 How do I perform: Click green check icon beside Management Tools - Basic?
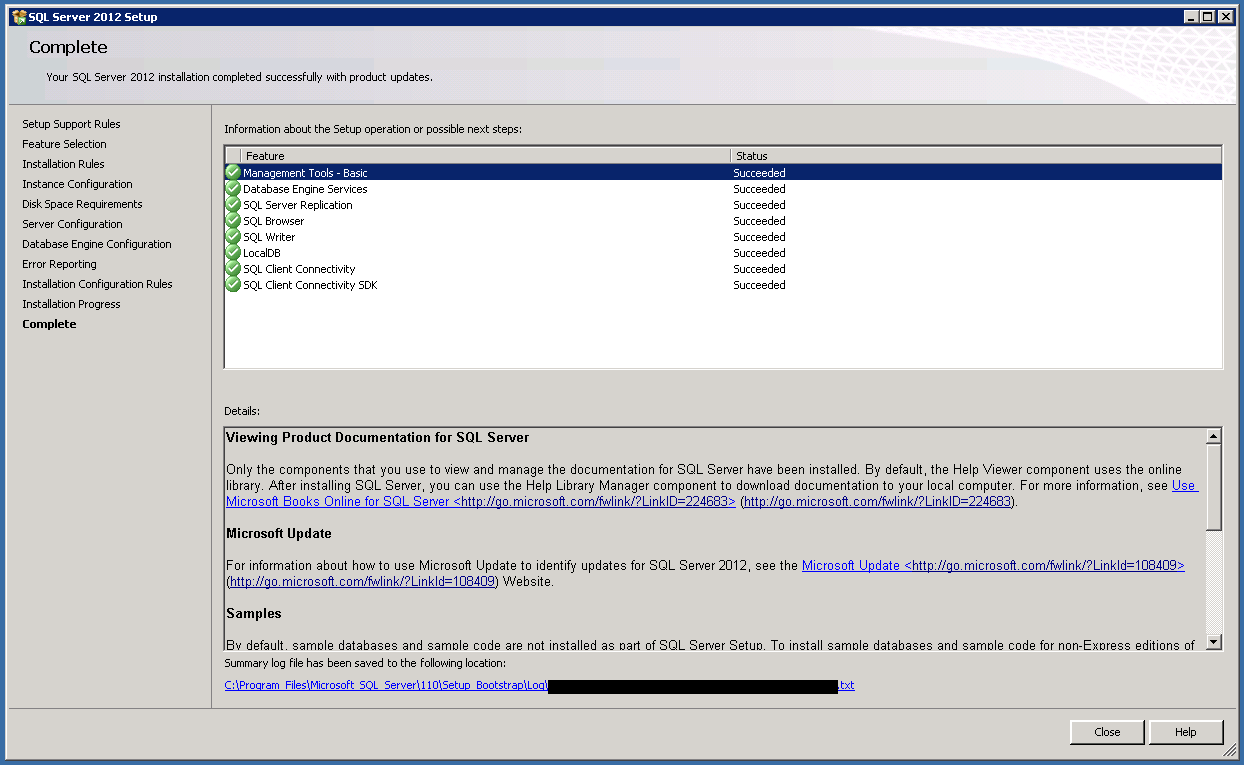pos(233,172)
